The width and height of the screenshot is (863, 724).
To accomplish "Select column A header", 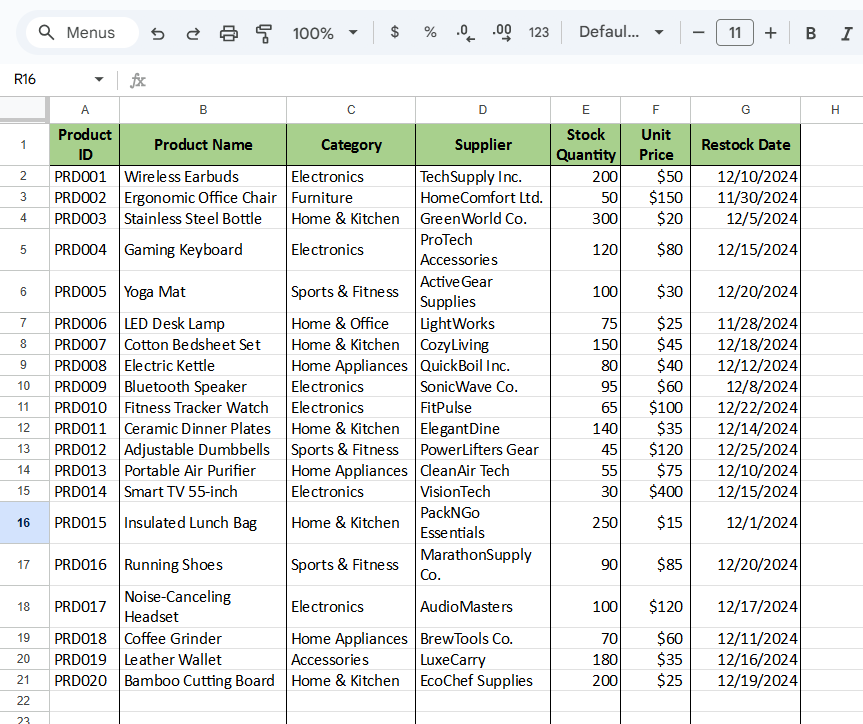I will pyautogui.click(x=85, y=110).
